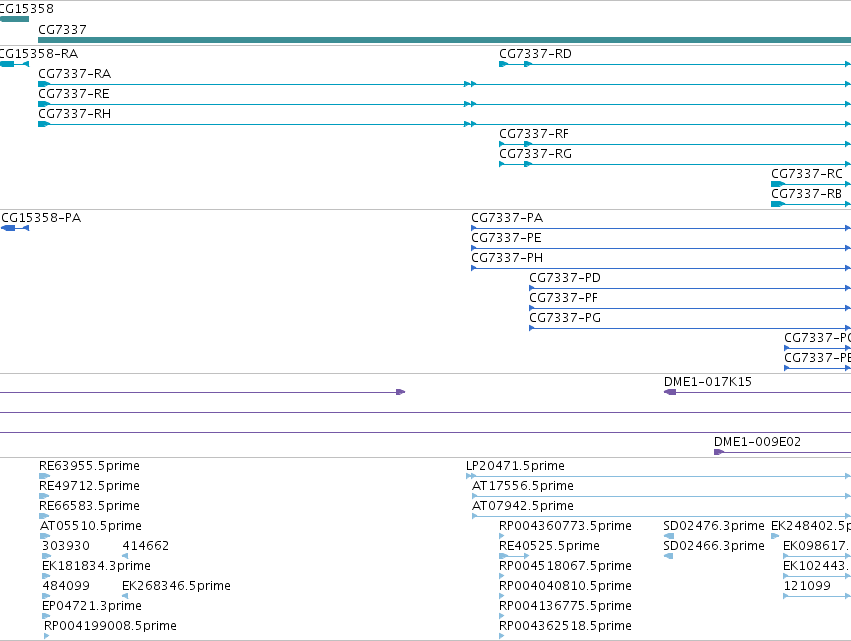Click the CG7337-RB transcript start exon
The height and width of the screenshot is (641, 851).
778,204
